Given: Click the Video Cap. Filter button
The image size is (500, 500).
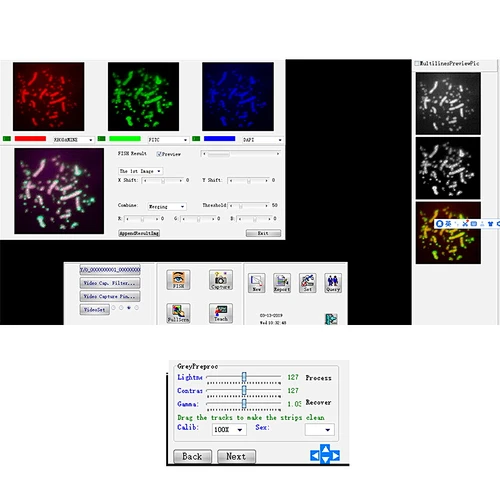Looking at the screenshot, I should point(110,283).
